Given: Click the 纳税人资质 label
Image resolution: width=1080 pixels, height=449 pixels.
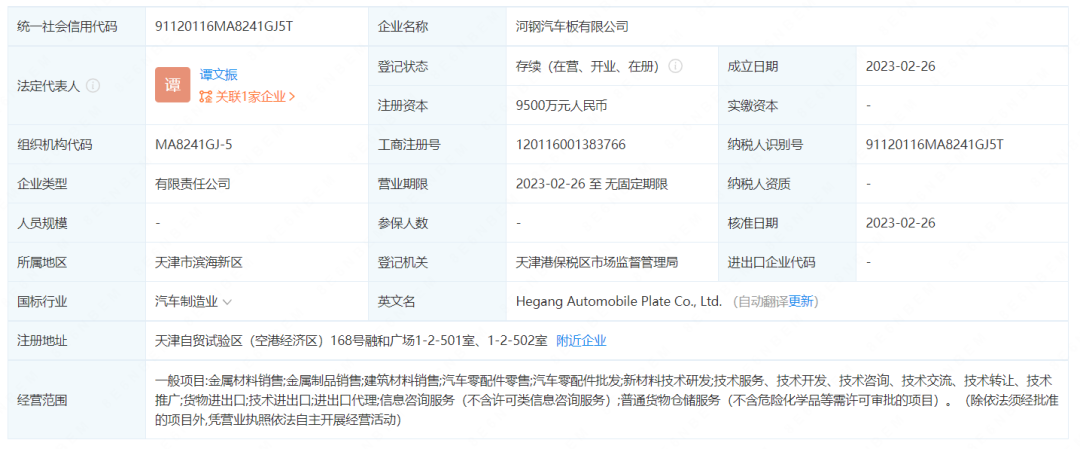Looking at the screenshot, I should (x=759, y=184).
